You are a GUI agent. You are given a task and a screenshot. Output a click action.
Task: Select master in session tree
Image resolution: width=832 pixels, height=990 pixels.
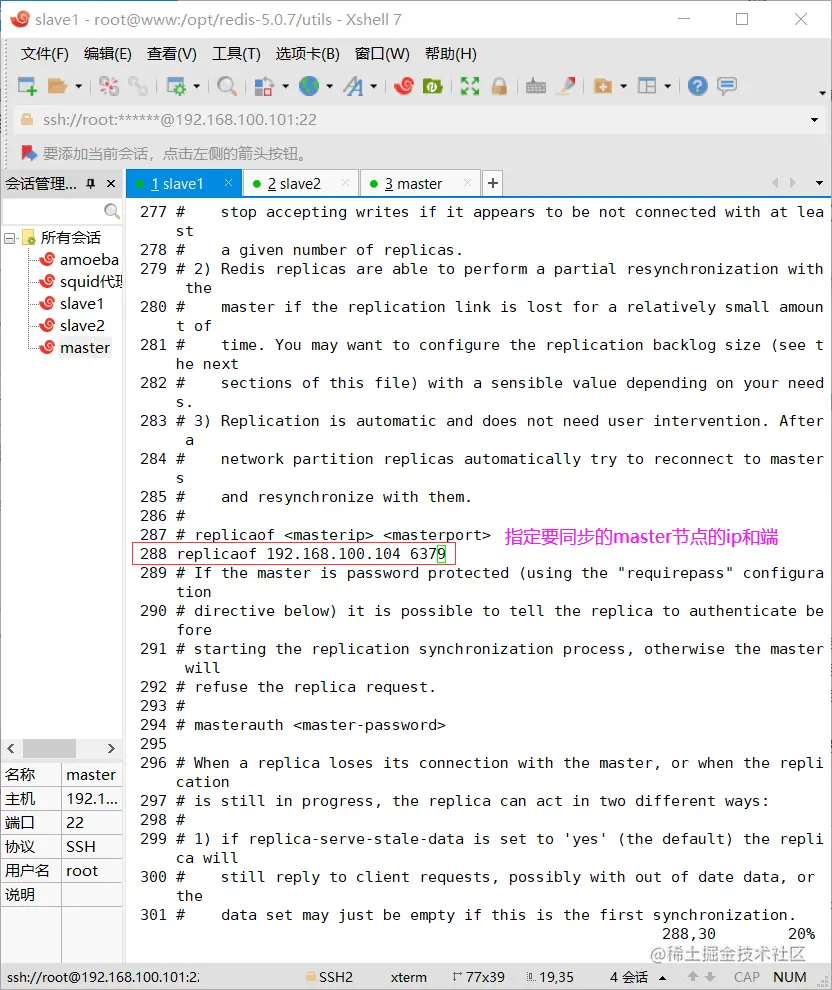(85, 348)
